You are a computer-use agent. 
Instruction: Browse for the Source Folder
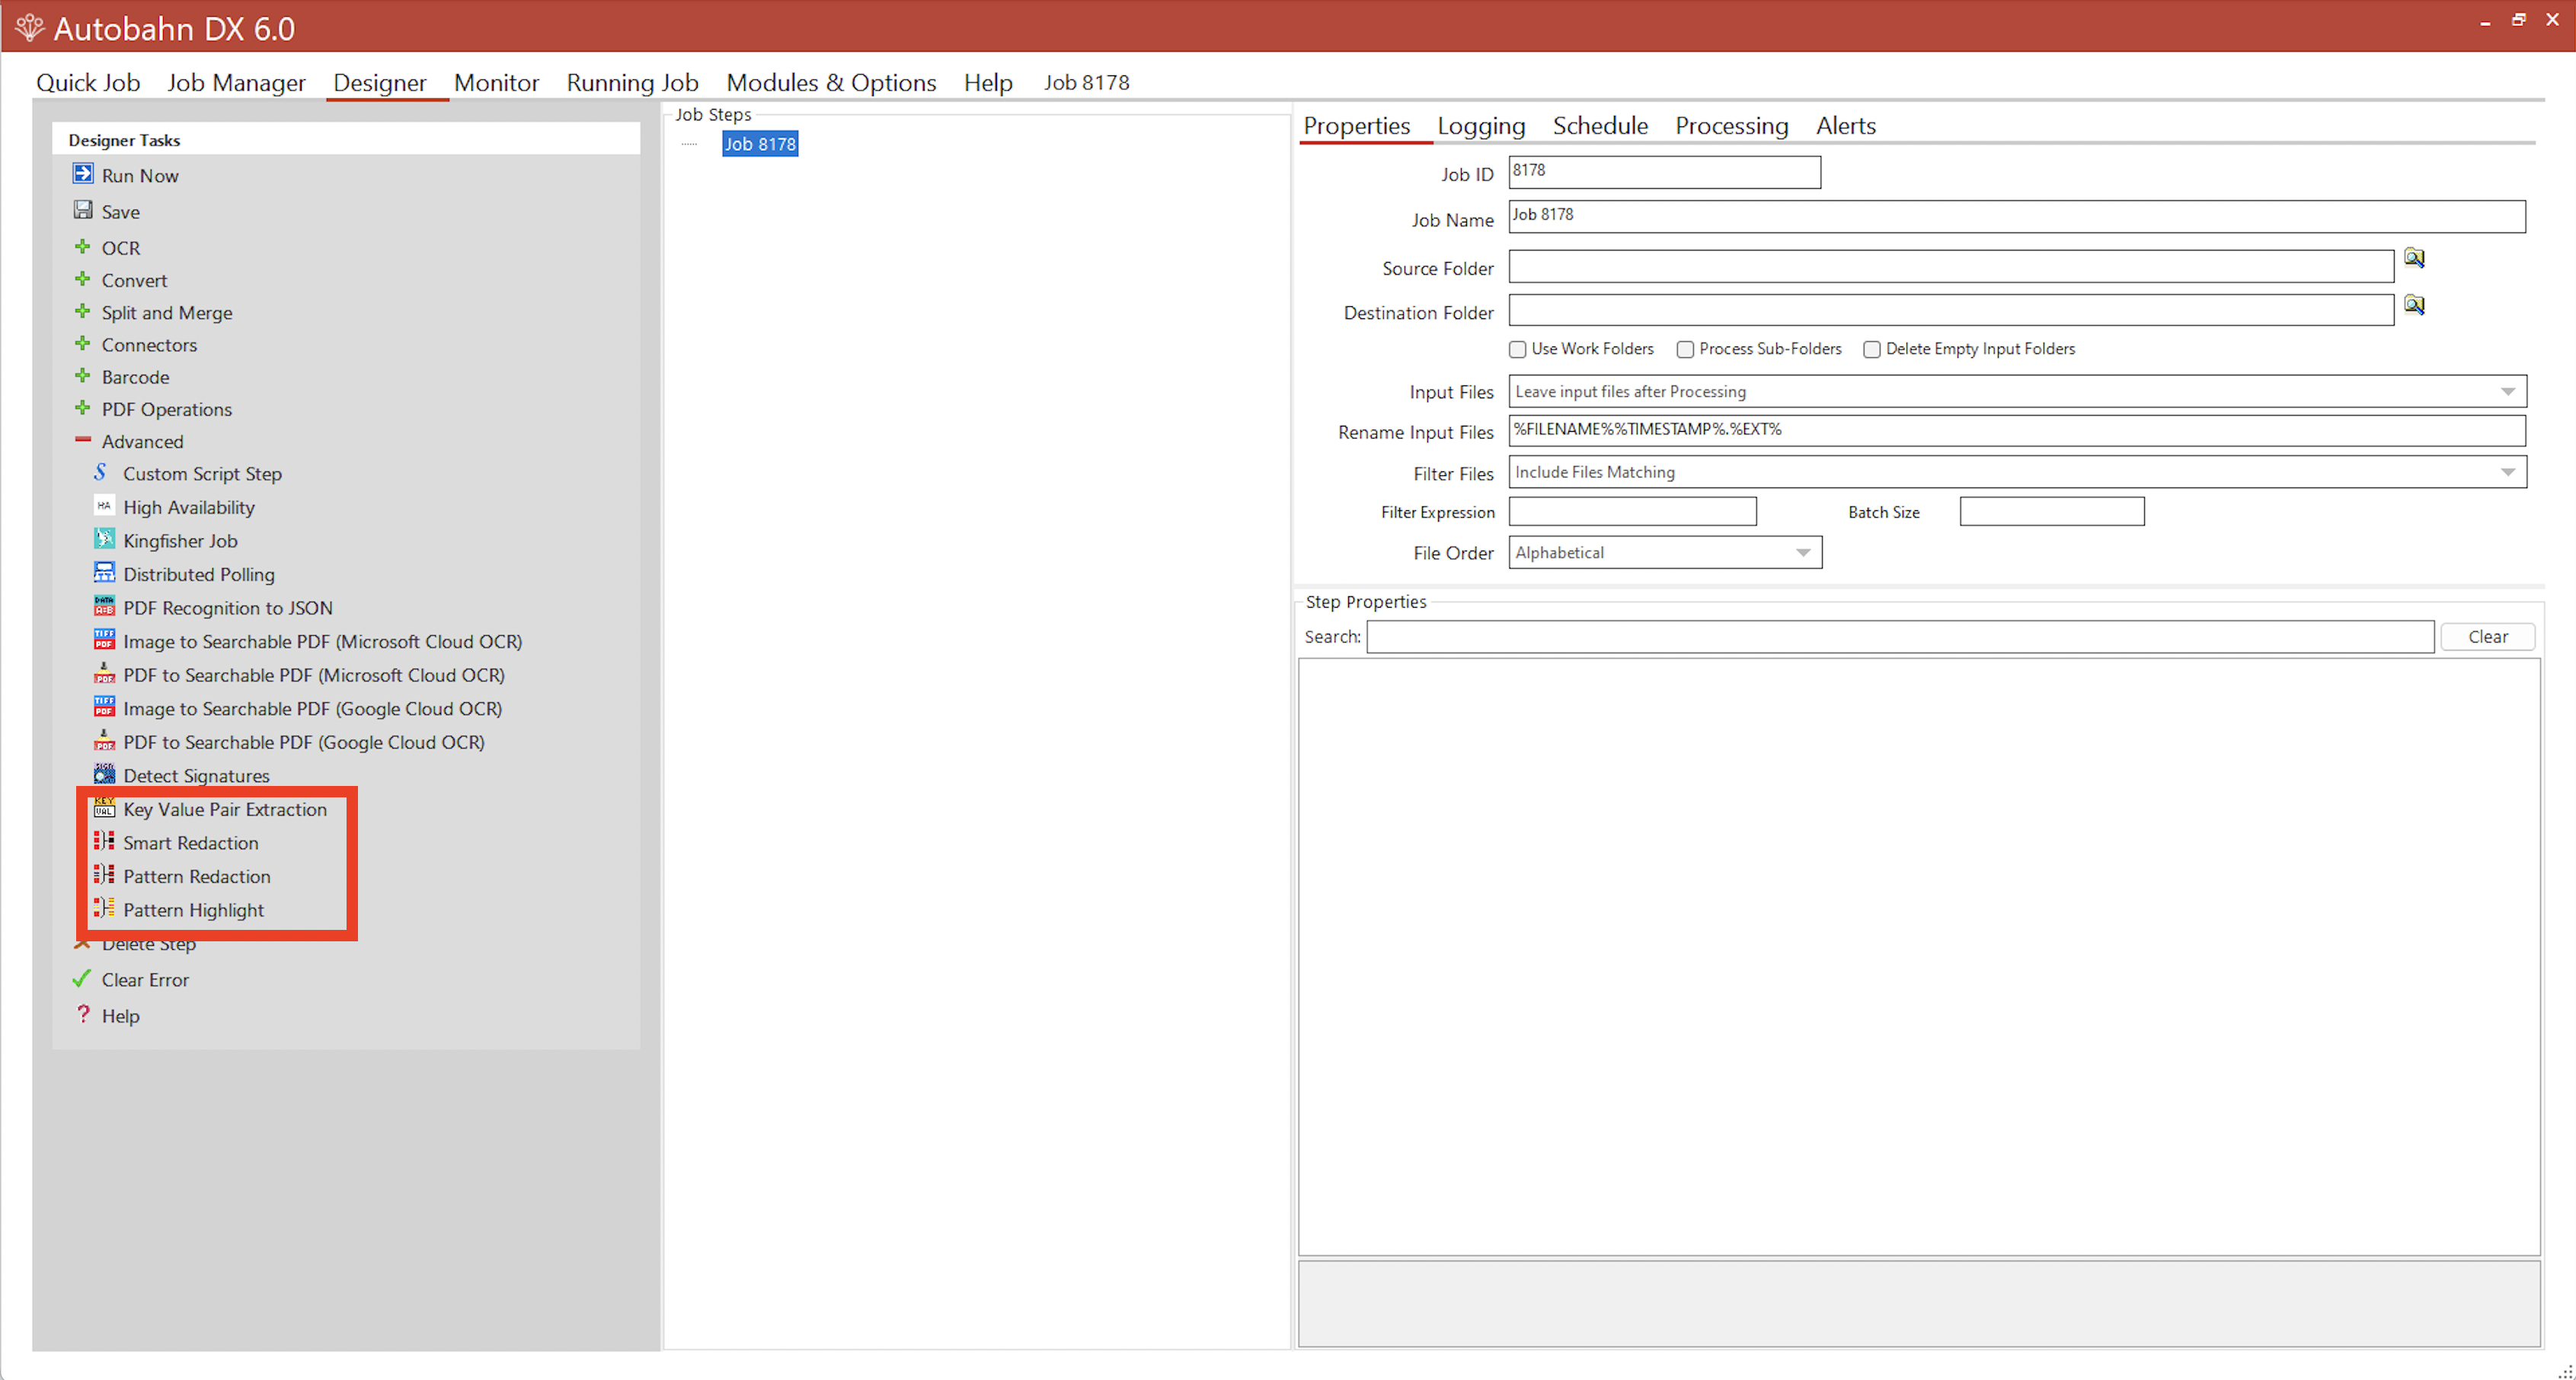point(2414,258)
